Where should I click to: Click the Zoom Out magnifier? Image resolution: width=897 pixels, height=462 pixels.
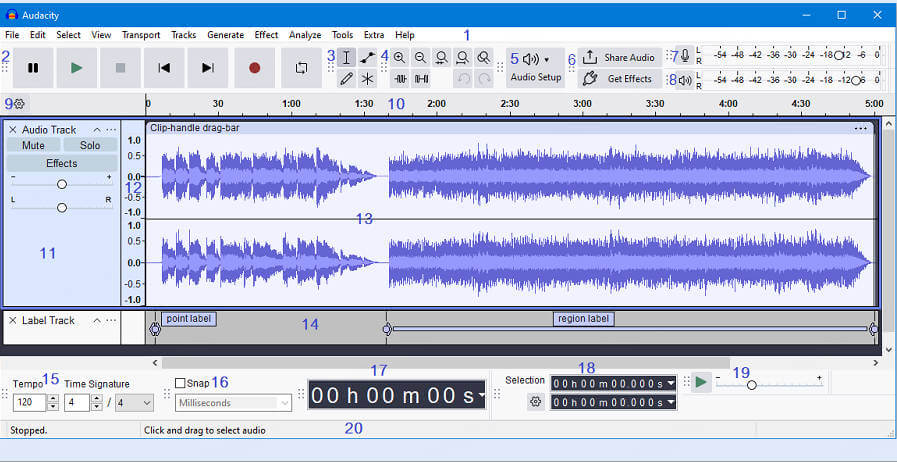pyautogui.click(x=420, y=58)
